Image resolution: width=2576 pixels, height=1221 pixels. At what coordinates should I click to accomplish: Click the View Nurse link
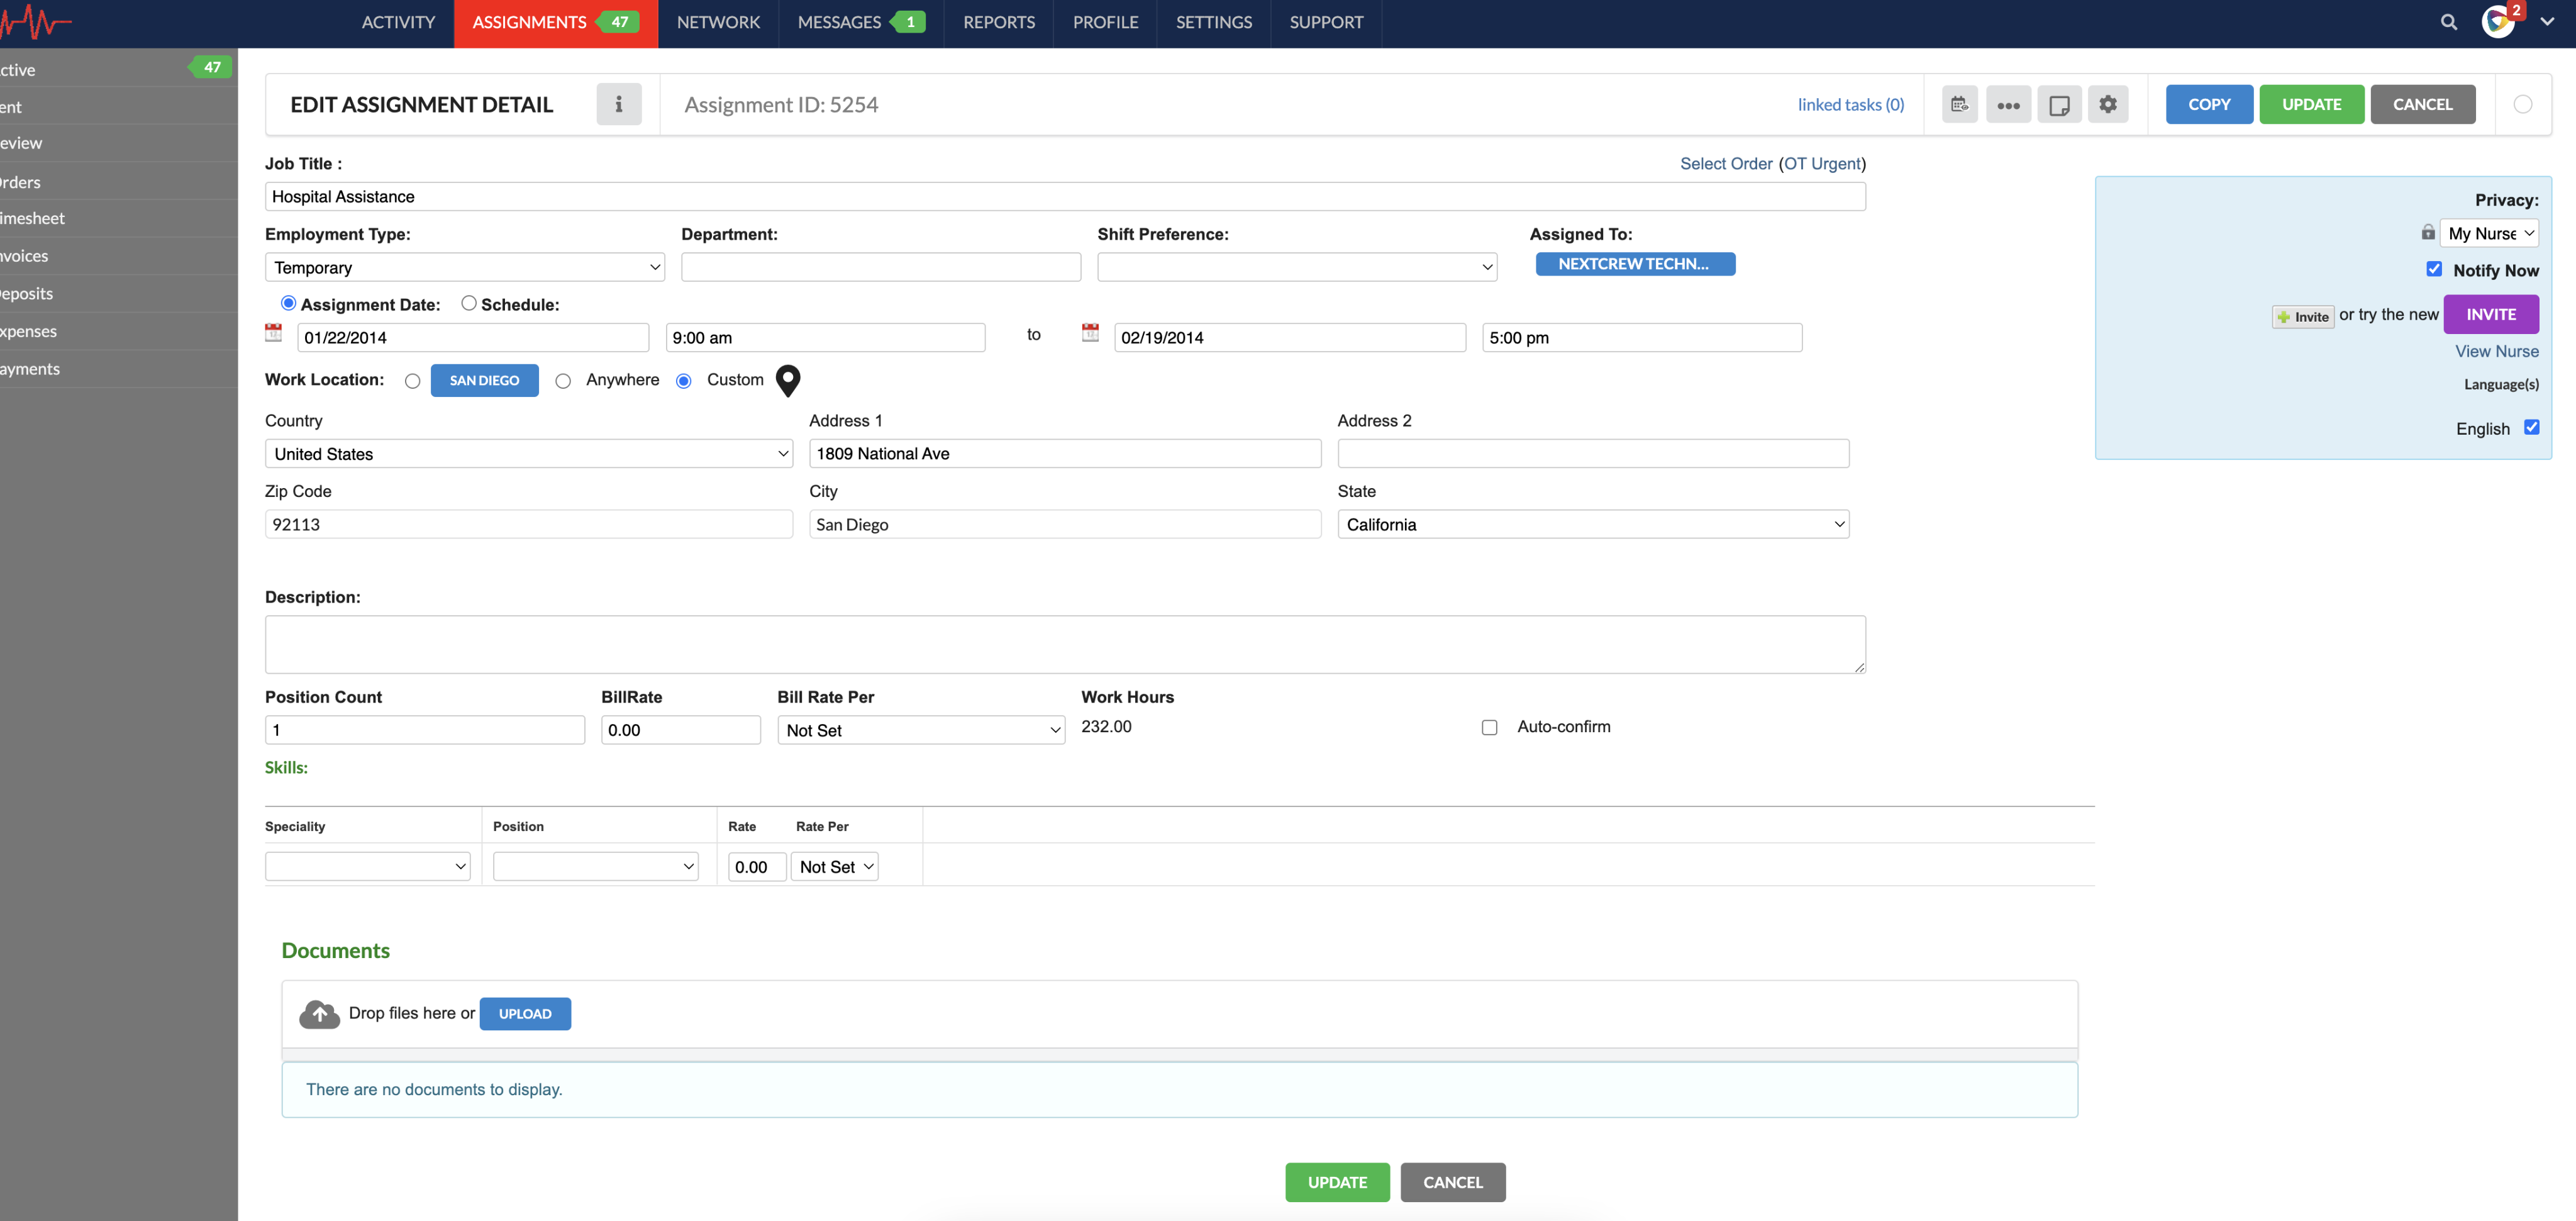2496,351
